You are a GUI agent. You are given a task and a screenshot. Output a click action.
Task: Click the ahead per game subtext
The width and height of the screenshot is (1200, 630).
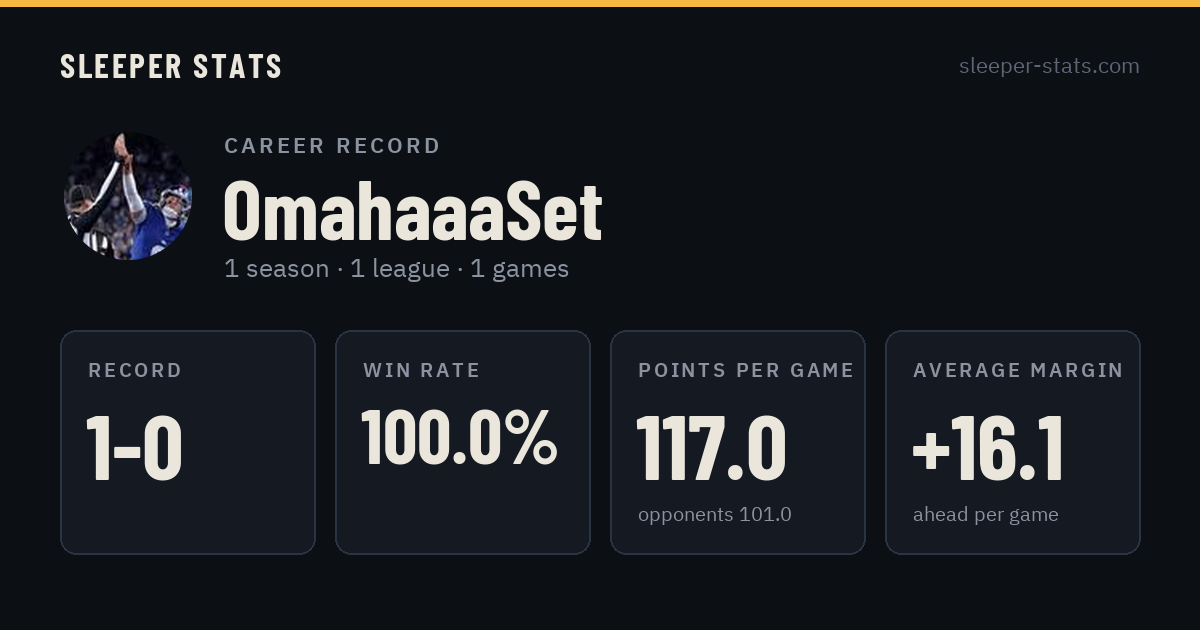tap(986, 515)
